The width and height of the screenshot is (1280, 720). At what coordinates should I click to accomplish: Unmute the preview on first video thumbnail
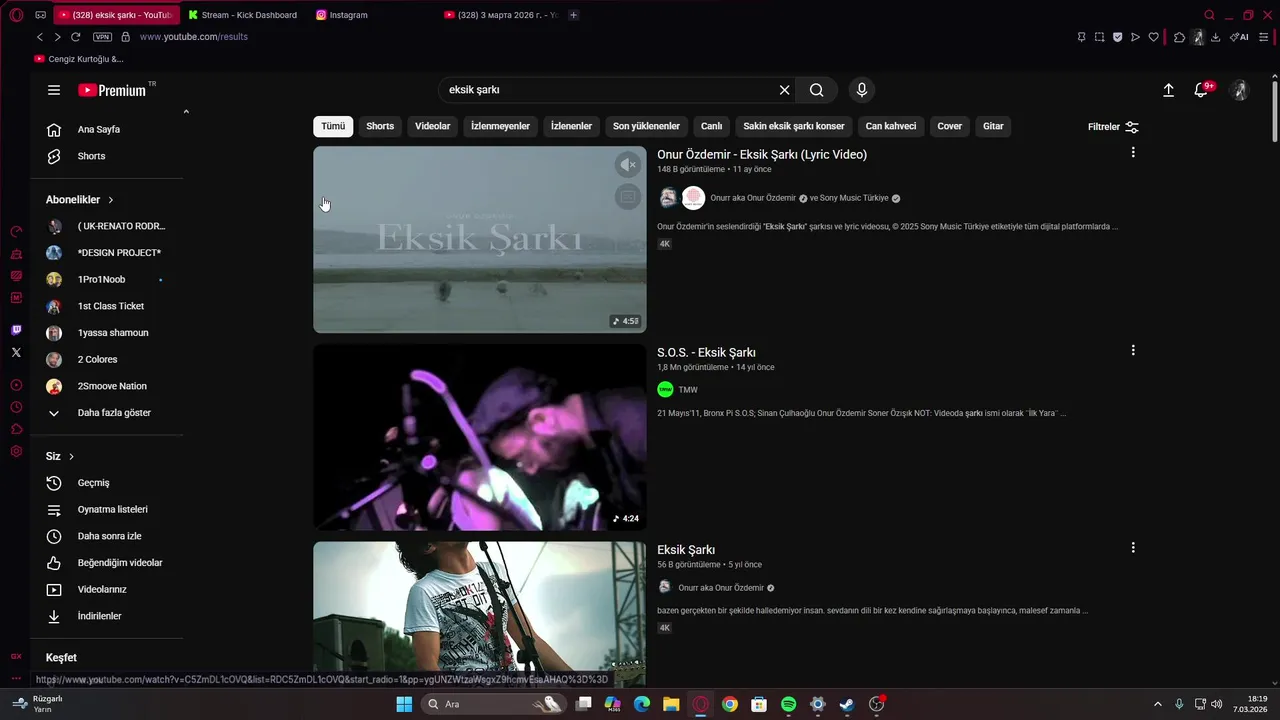tap(627, 165)
